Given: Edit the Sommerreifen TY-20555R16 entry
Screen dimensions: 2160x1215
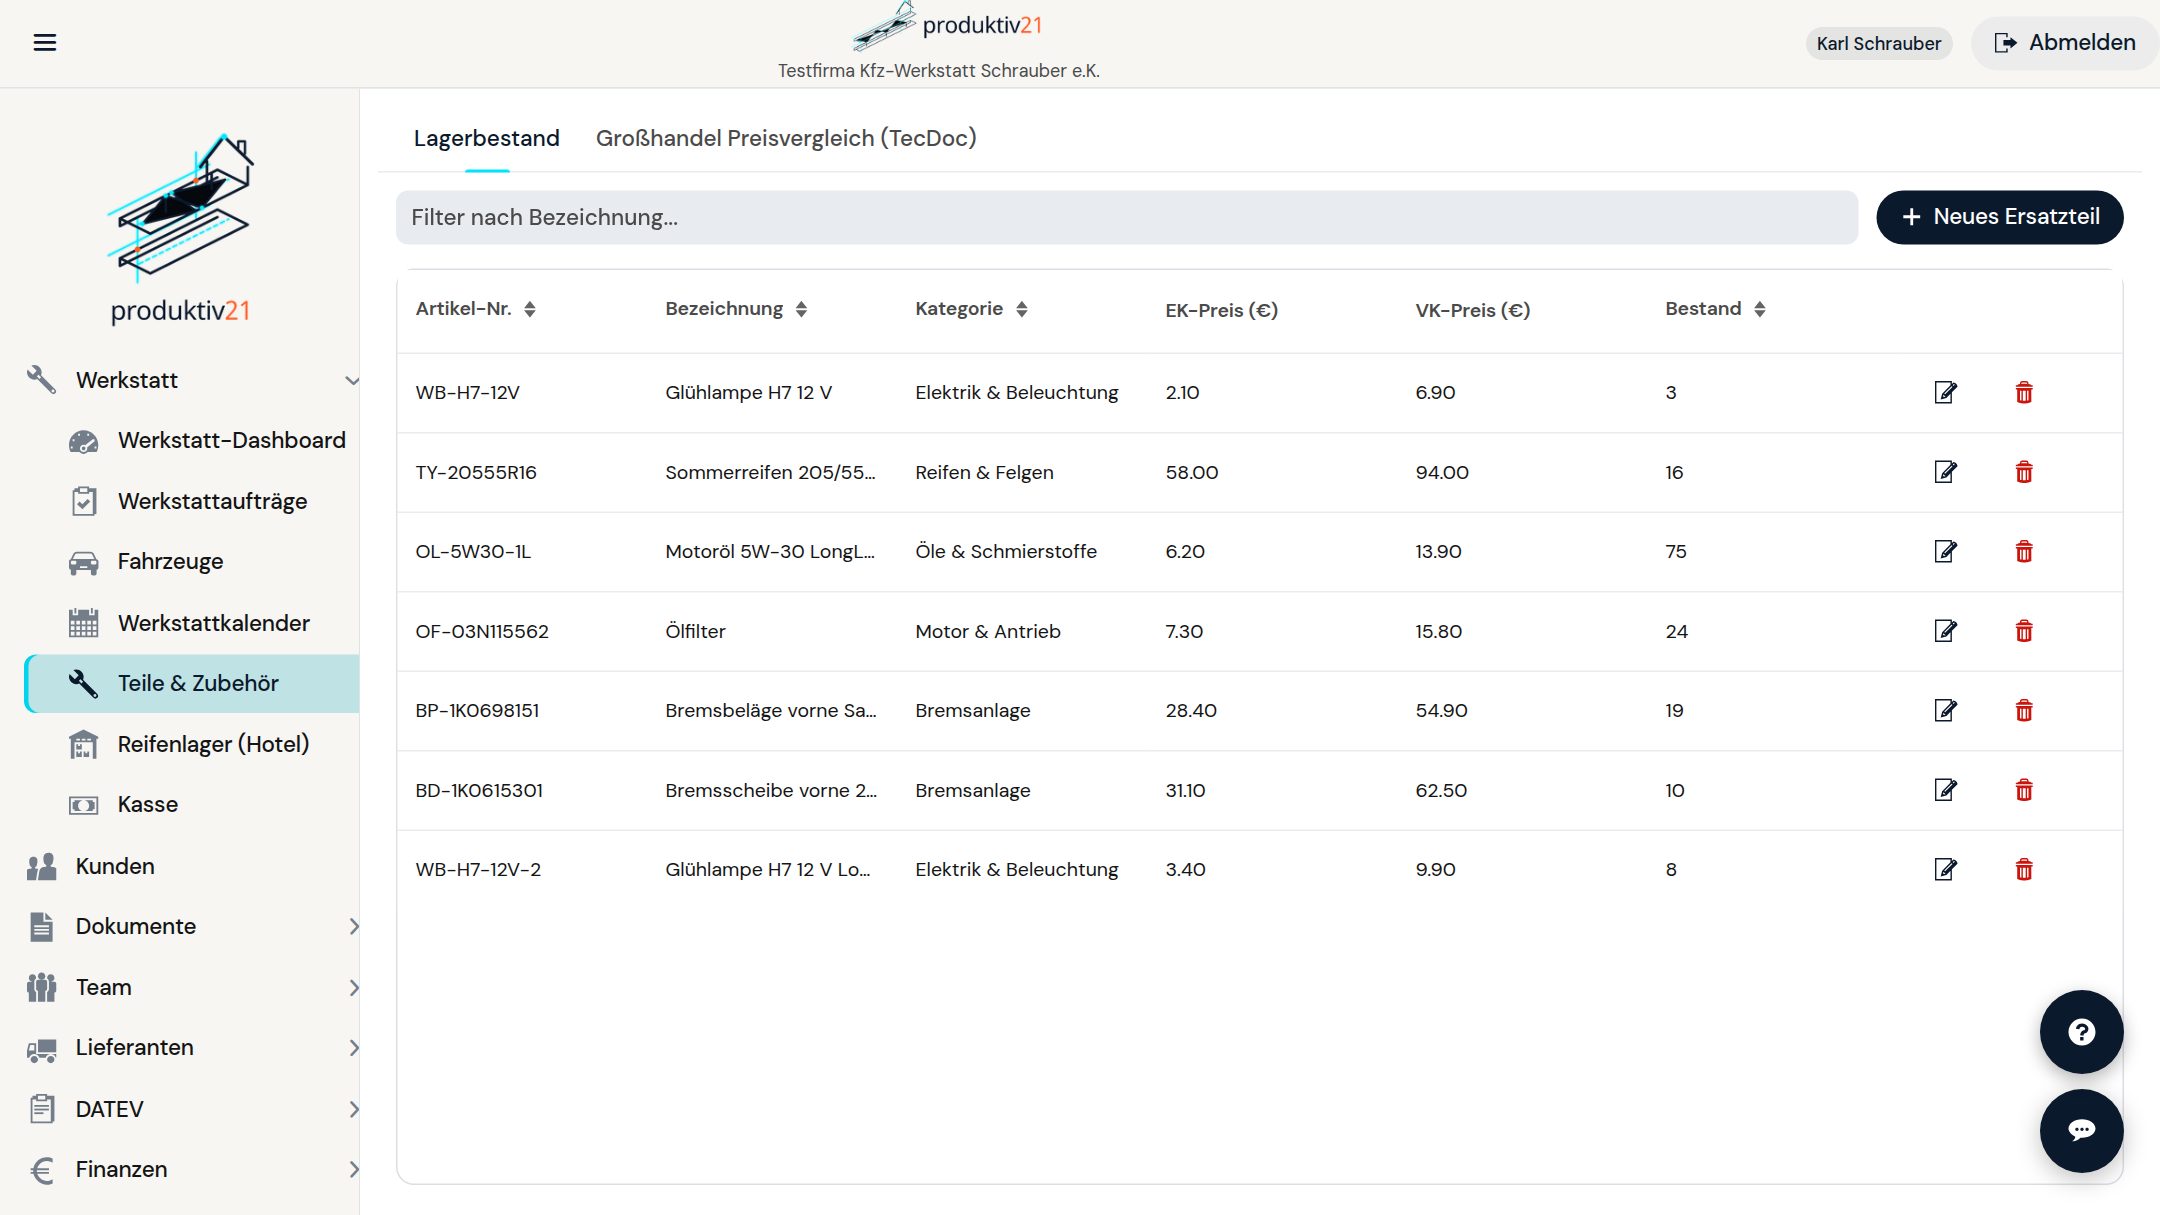Looking at the screenshot, I should [x=1945, y=472].
